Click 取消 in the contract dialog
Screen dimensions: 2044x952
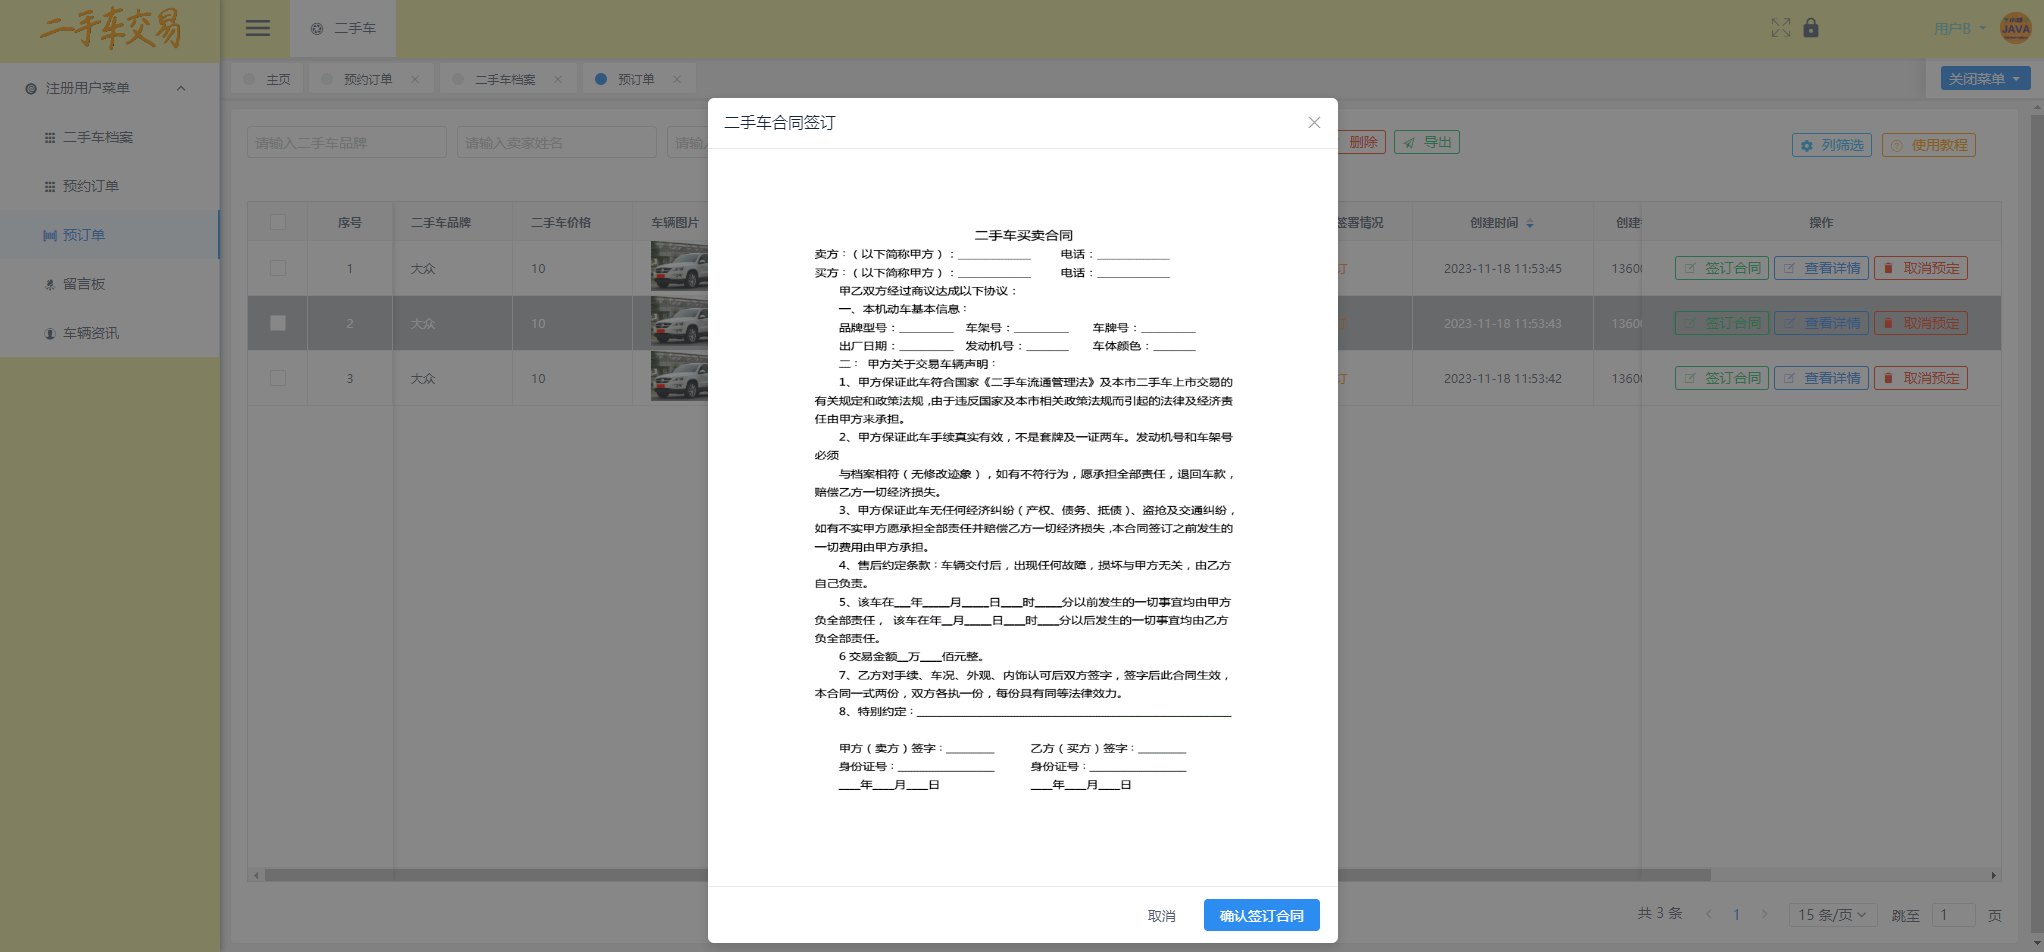click(x=1161, y=915)
